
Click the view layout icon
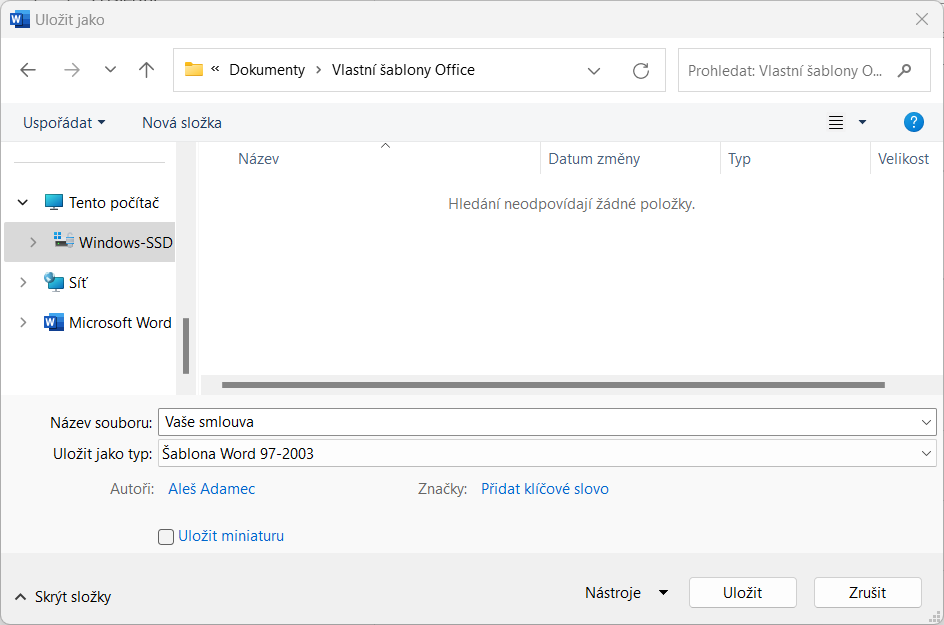pos(836,123)
